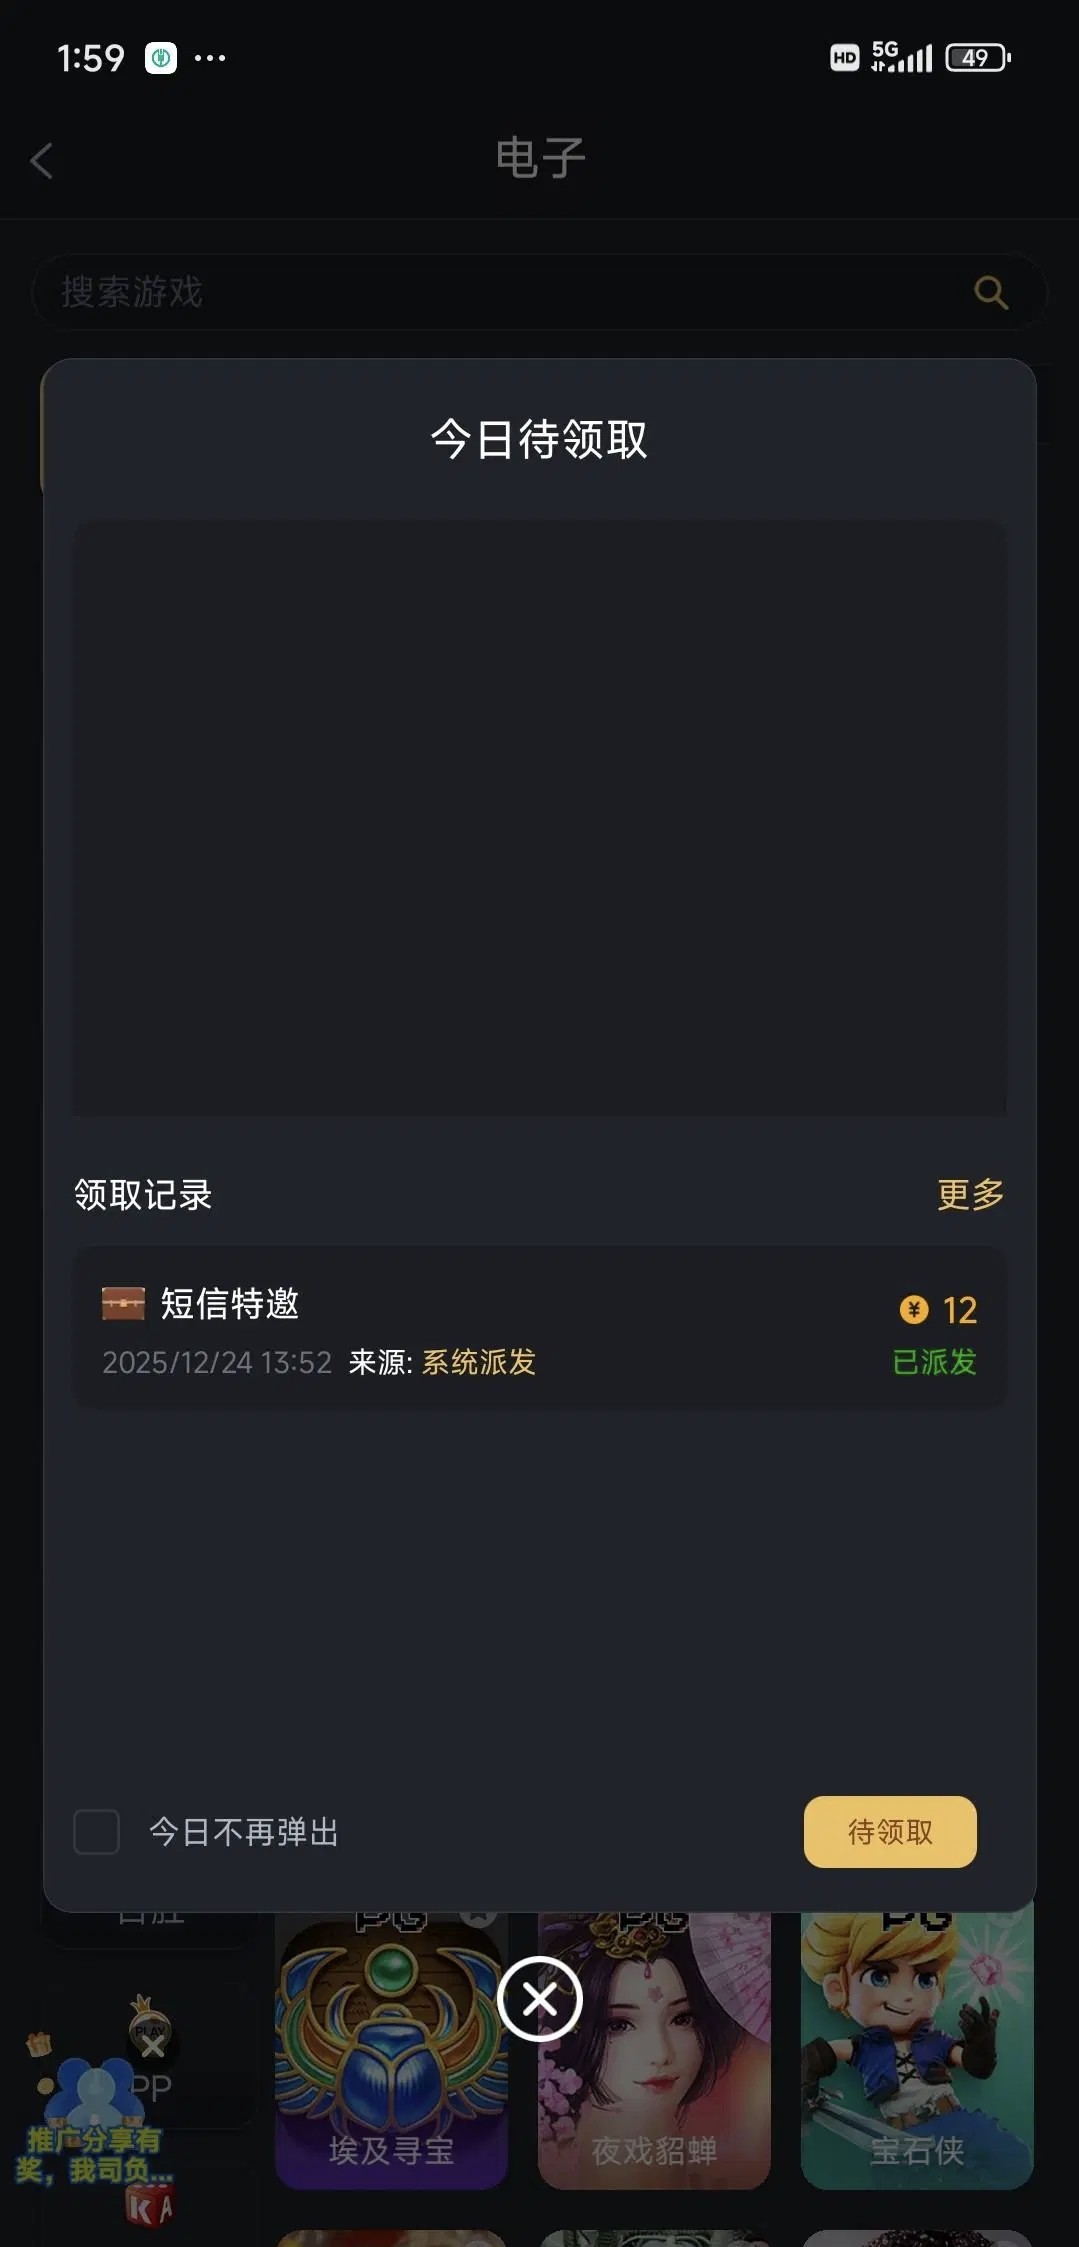The width and height of the screenshot is (1079, 2247).
Task: Click the treasure chest icon beside 短信特邀
Action: pyautogui.click(x=123, y=1303)
